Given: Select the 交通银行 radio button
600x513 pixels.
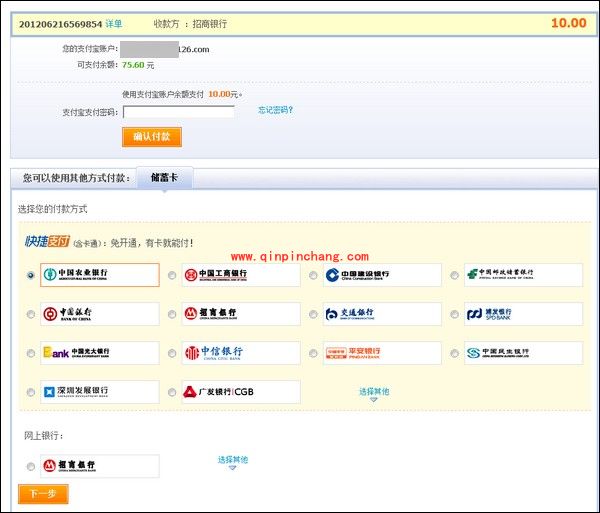Looking at the screenshot, I should click(x=313, y=314).
